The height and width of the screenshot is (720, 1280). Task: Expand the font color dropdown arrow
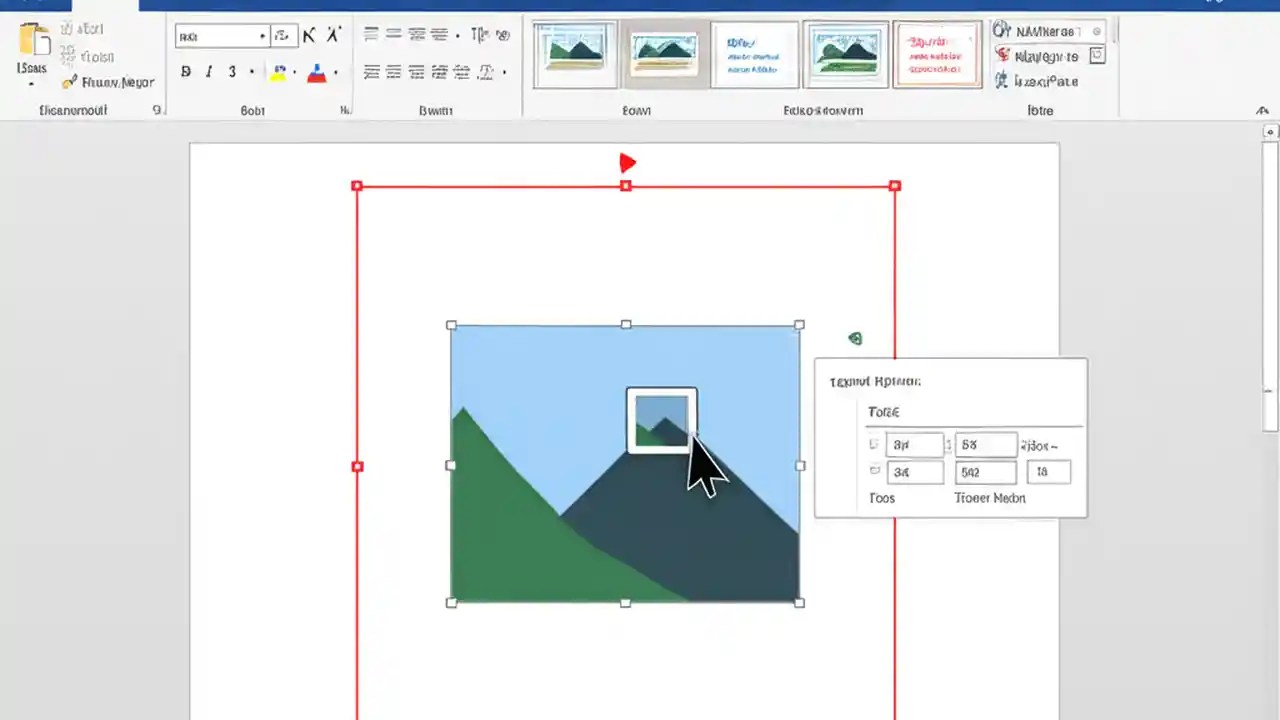click(x=336, y=72)
